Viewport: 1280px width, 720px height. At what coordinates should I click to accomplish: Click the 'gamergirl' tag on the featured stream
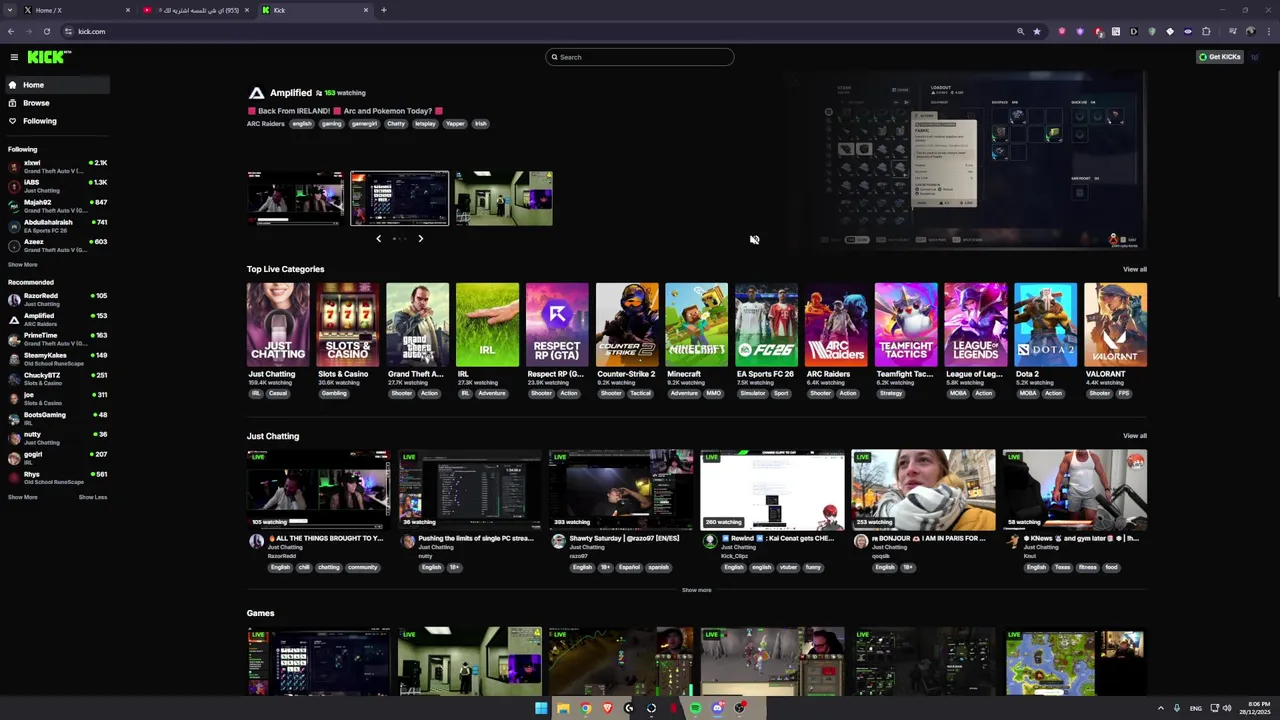(364, 124)
